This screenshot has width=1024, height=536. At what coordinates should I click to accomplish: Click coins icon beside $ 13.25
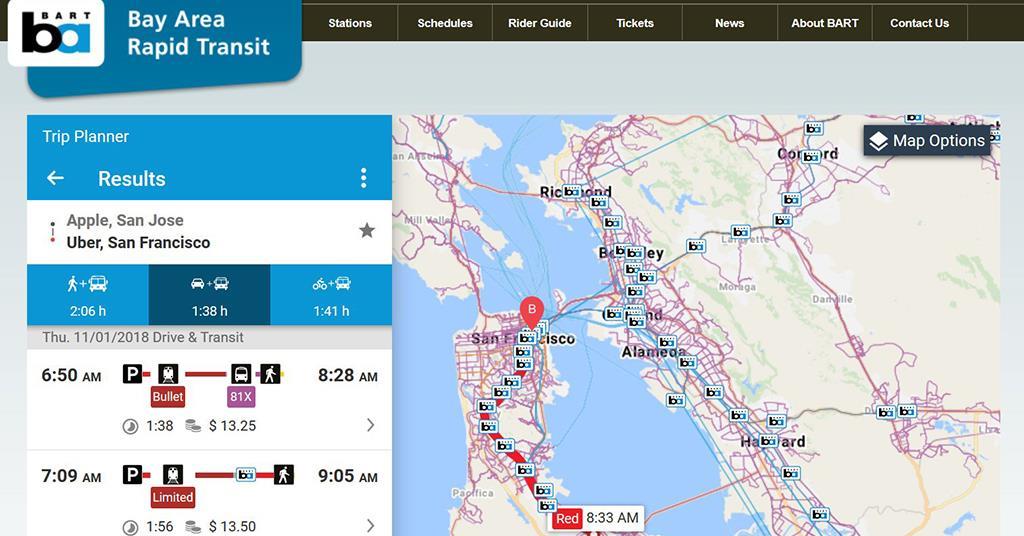193,426
